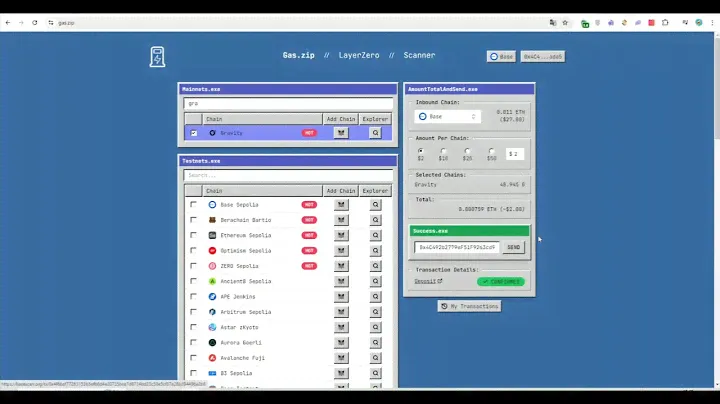Open explorer for Berachain Bartio
Viewport: 720px width, 404px height.
[x=375, y=220]
